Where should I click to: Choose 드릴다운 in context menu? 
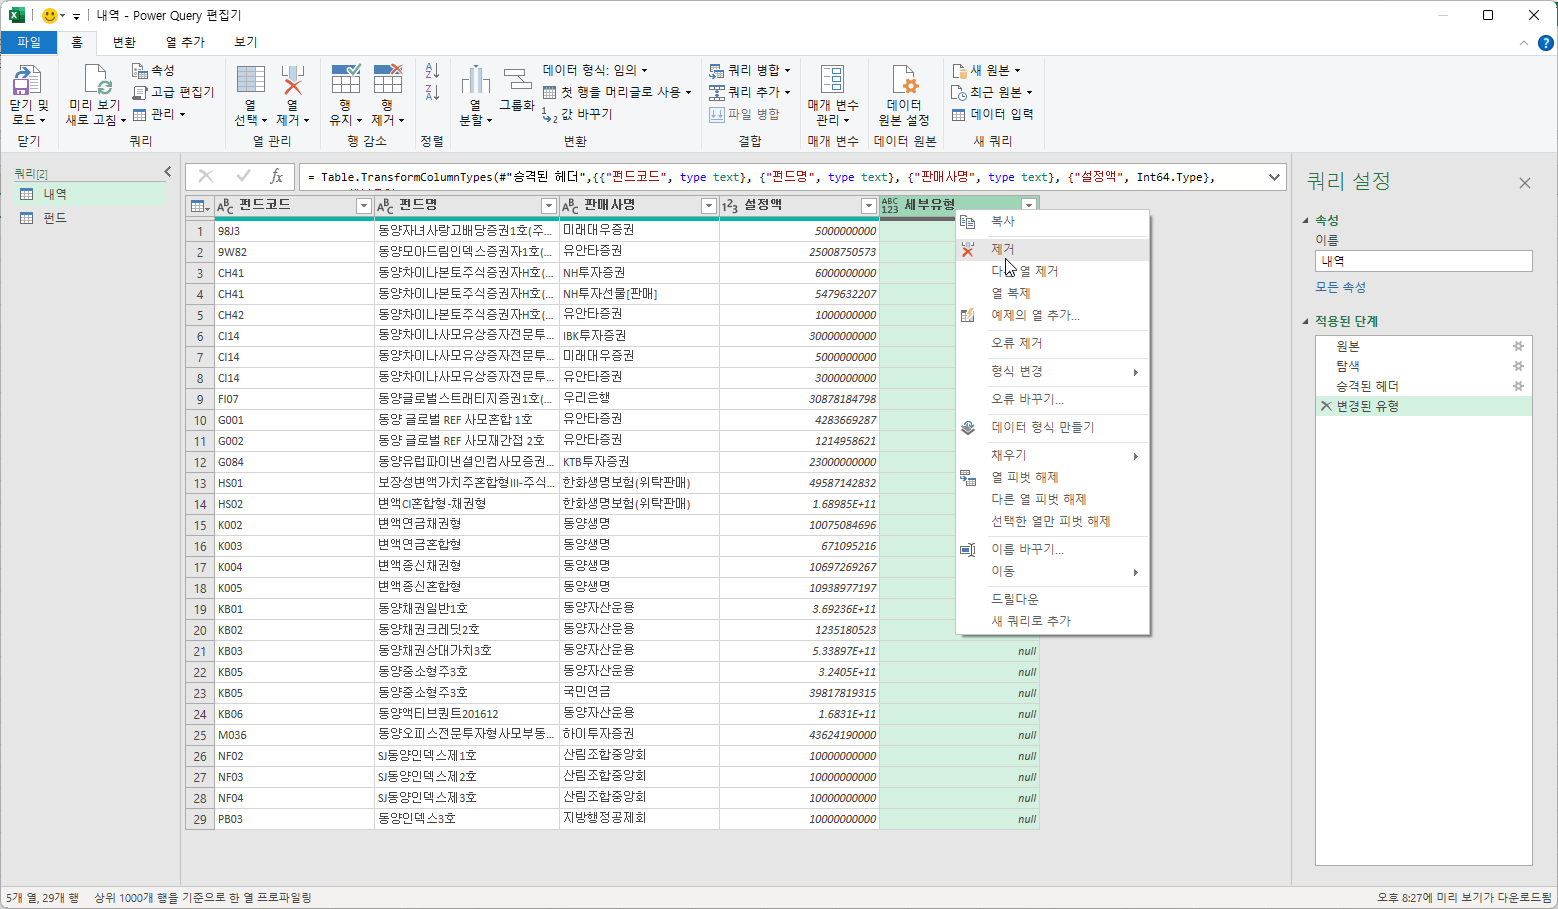[x=1053, y=599]
